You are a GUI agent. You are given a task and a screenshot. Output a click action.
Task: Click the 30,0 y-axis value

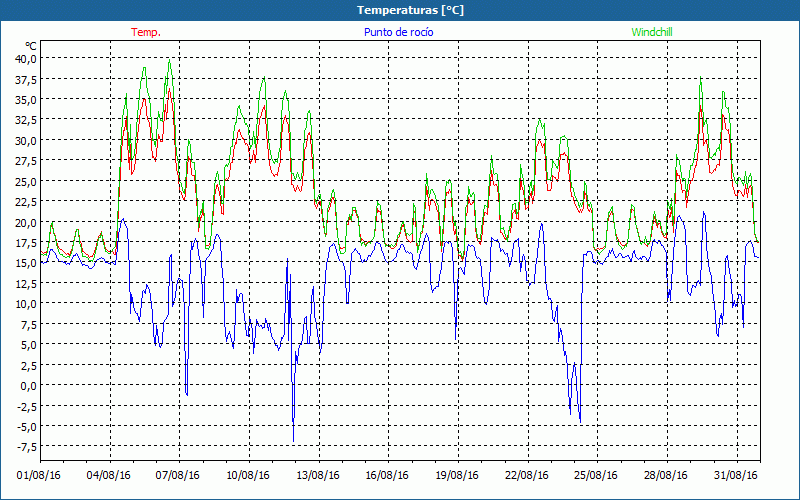coord(26,140)
